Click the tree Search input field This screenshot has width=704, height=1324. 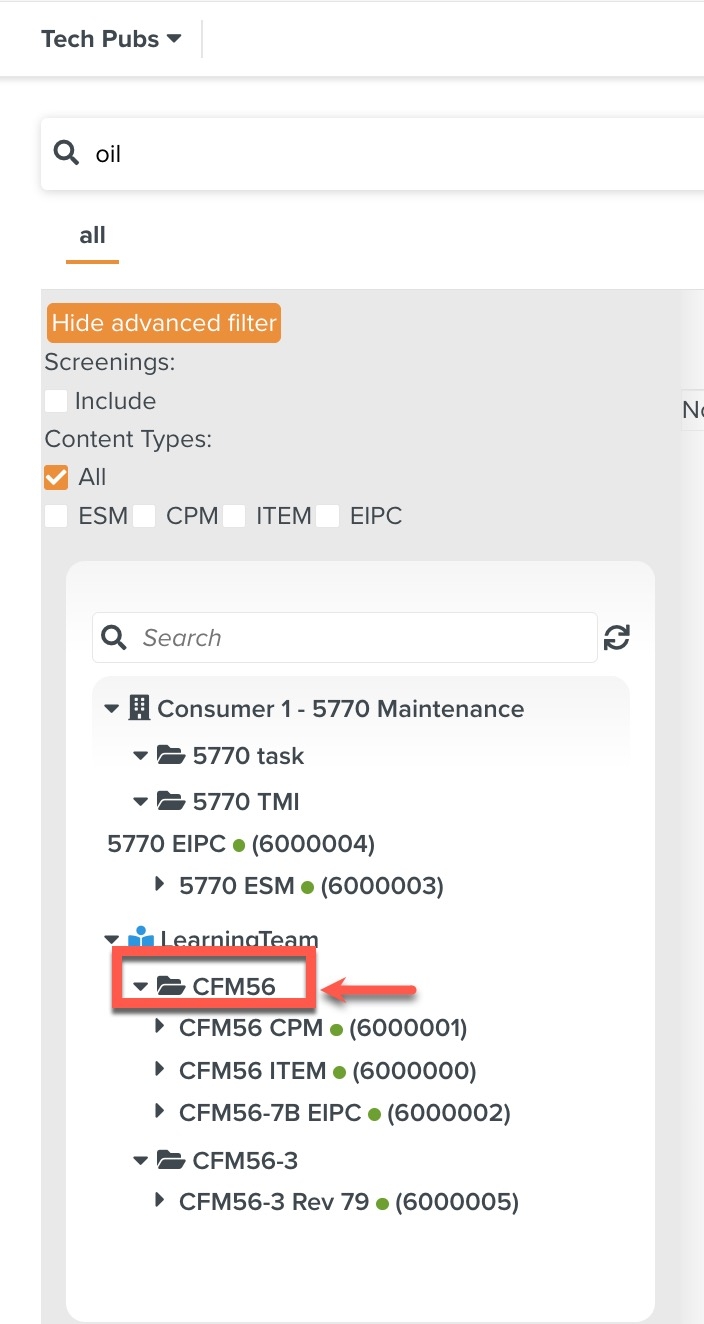tap(360, 637)
